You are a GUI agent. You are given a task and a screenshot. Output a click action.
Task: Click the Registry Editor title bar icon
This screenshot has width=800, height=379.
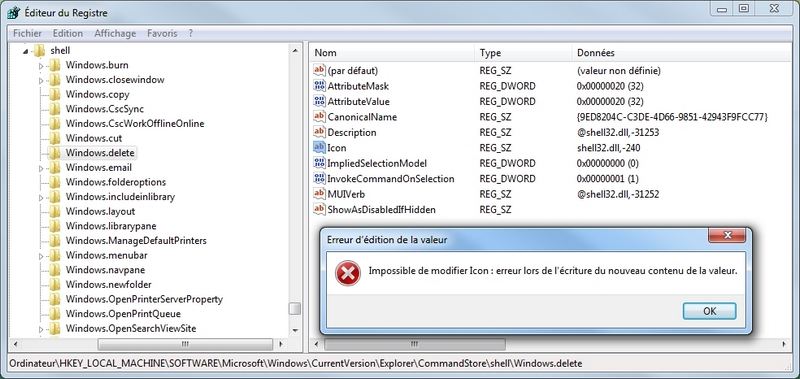[15, 12]
